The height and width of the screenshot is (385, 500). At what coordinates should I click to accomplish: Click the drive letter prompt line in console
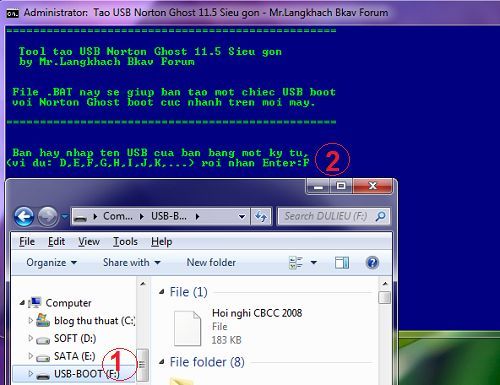click(x=158, y=163)
